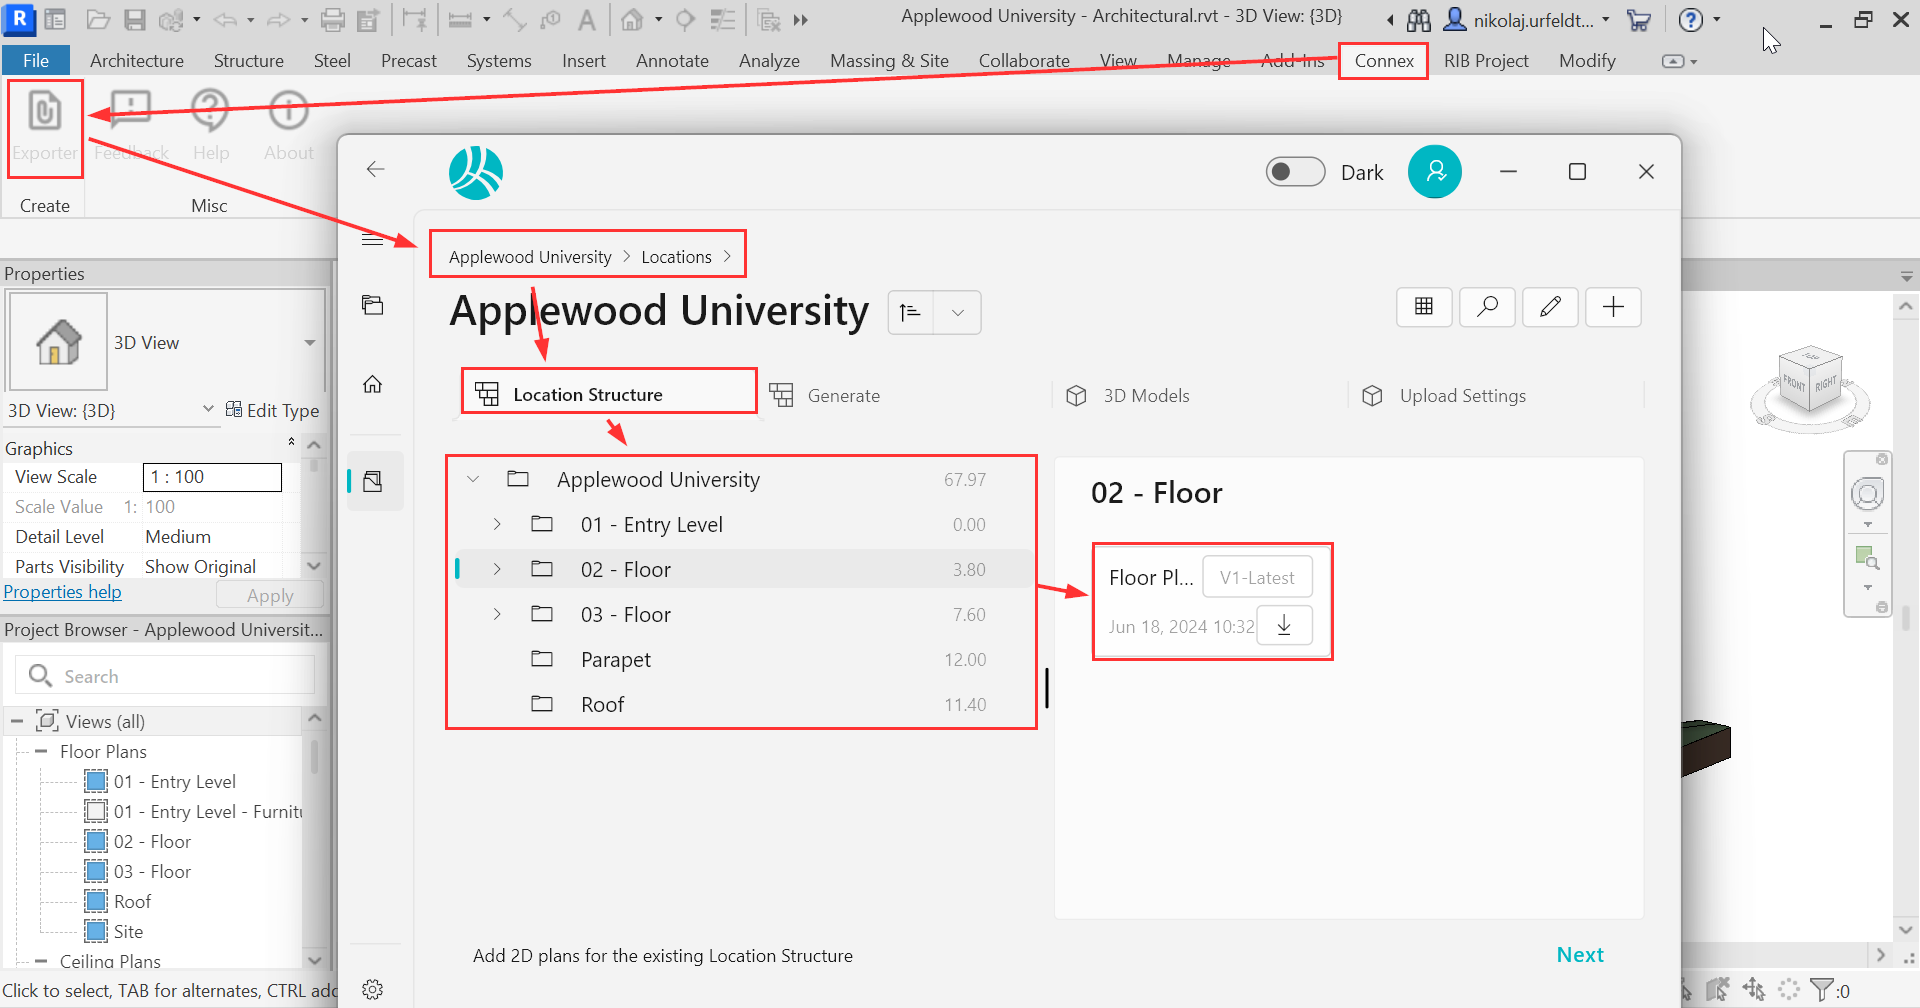Open the sort order dropdown arrow
This screenshot has width=1920, height=1008.
(x=957, y=313)
